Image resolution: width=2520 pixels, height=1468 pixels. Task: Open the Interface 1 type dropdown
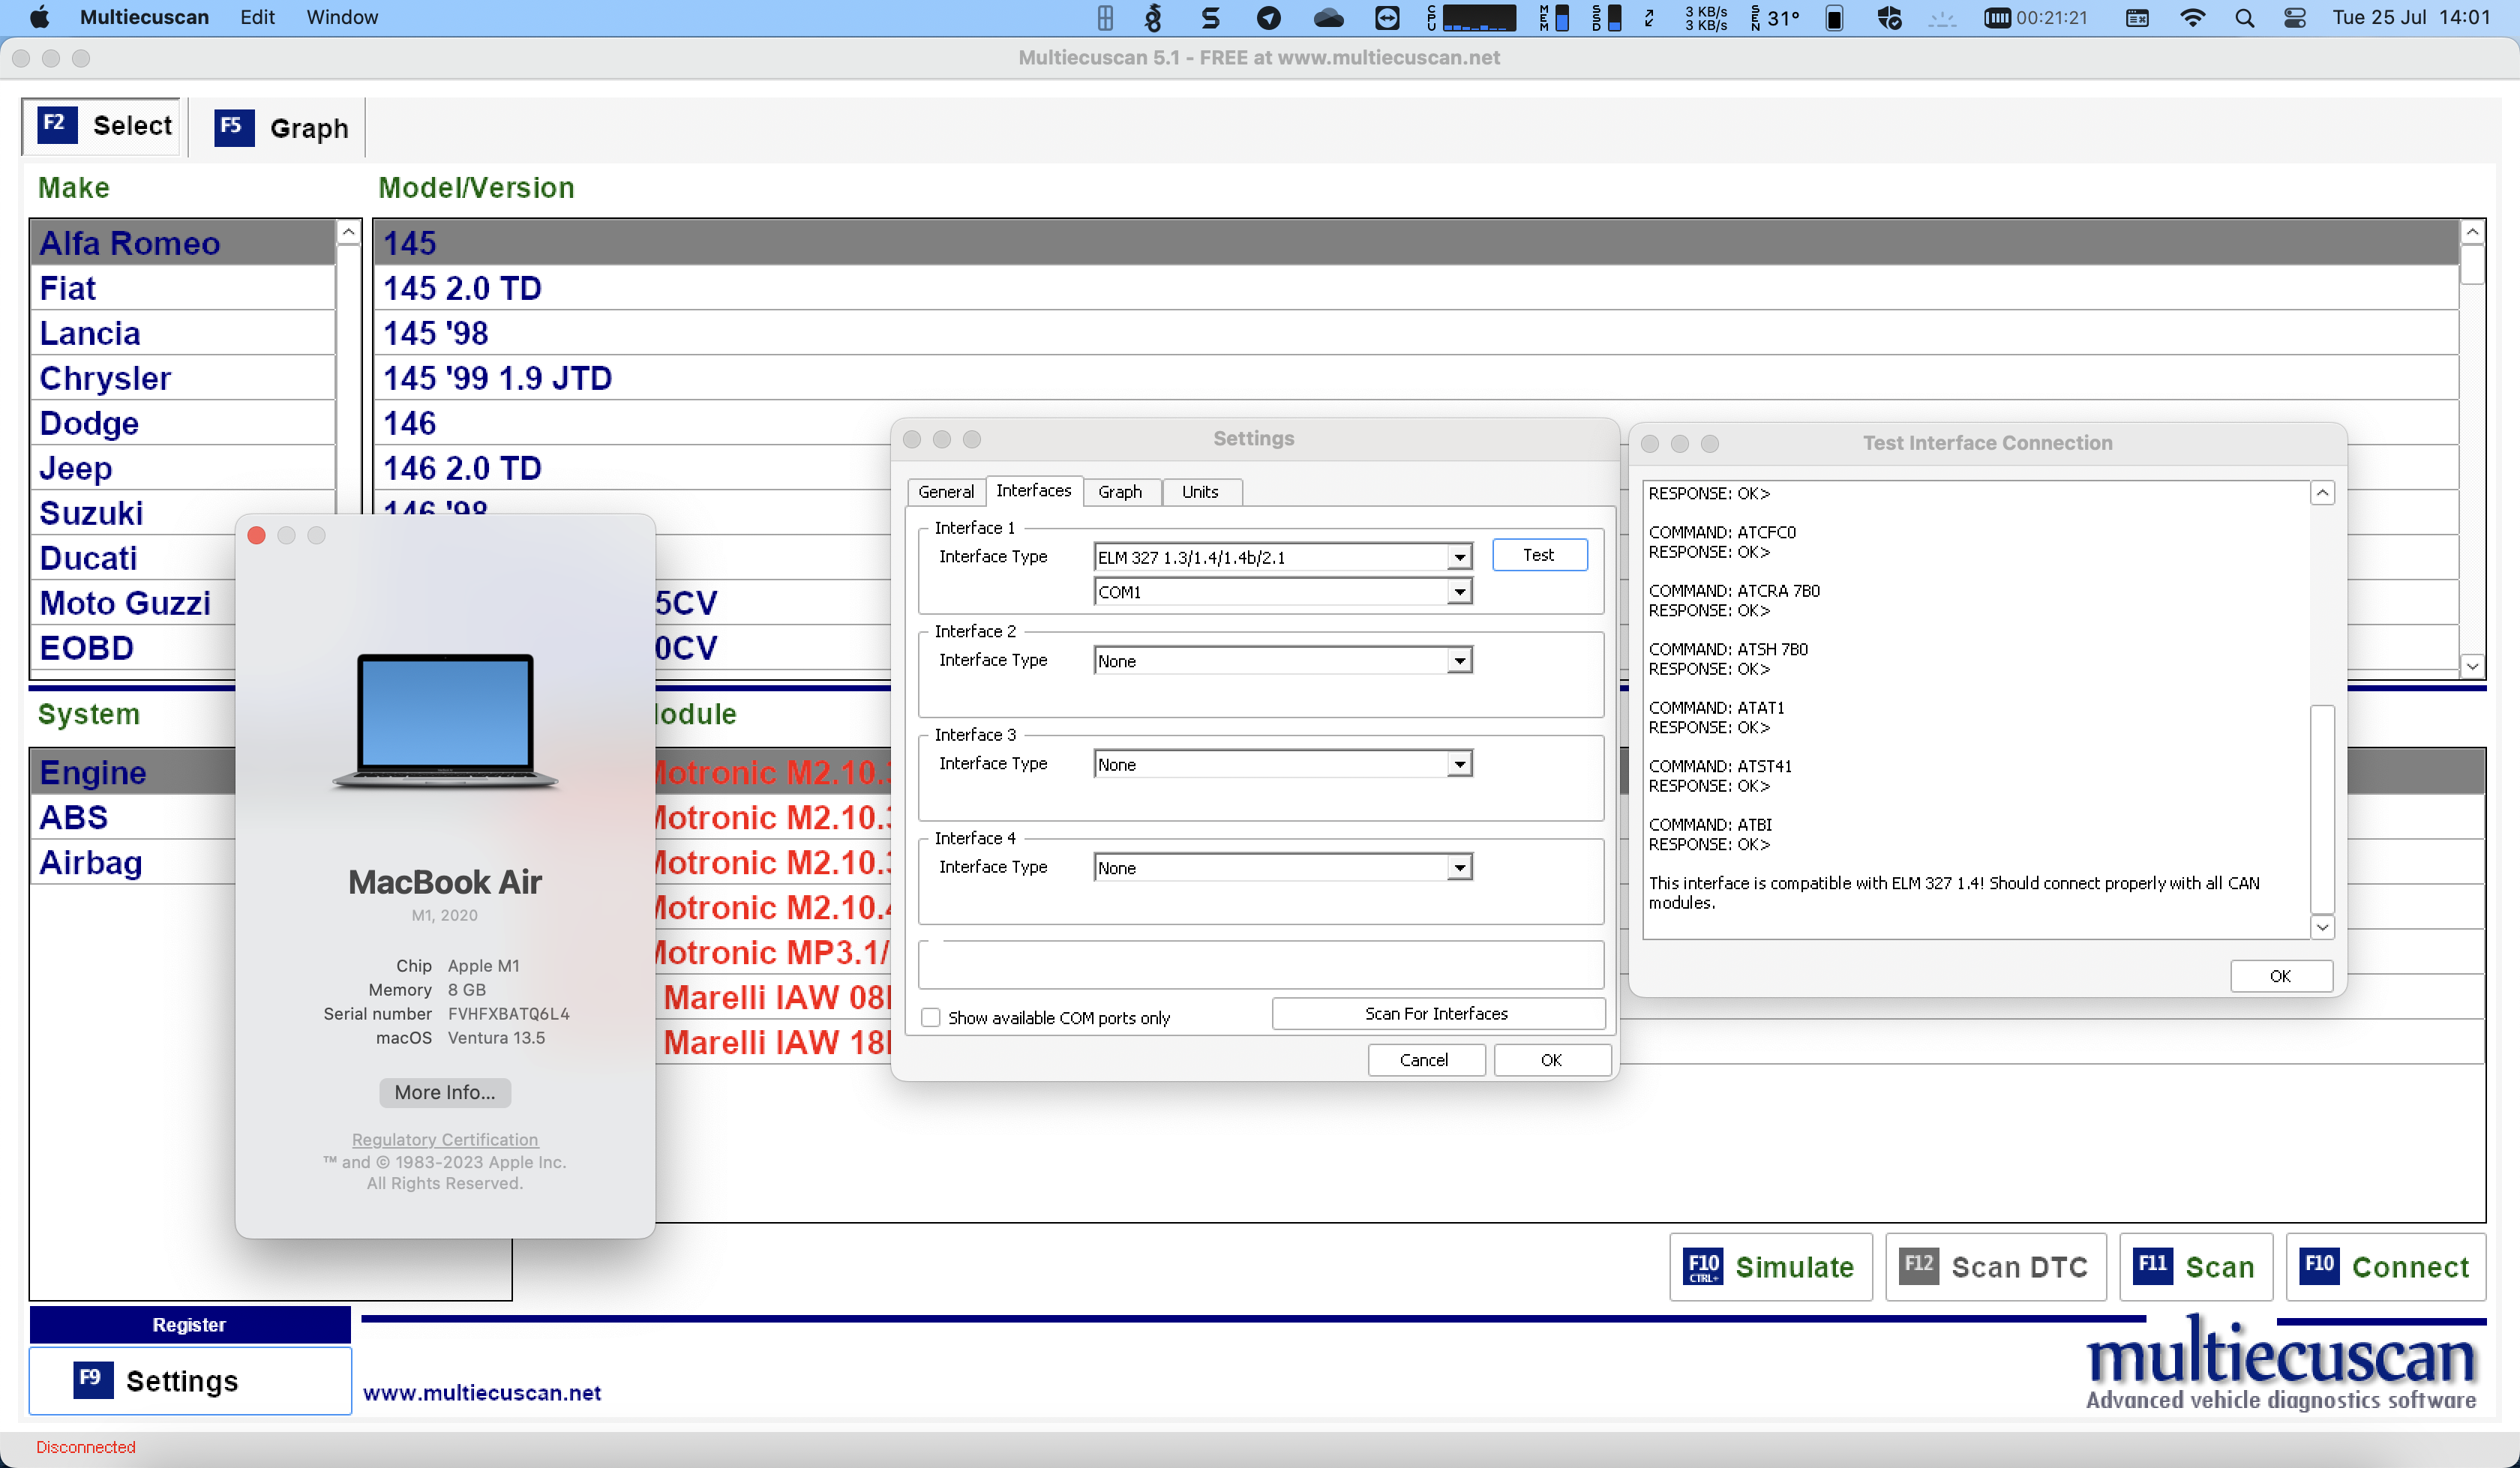pyautogui.click(x=1460, y=557)
